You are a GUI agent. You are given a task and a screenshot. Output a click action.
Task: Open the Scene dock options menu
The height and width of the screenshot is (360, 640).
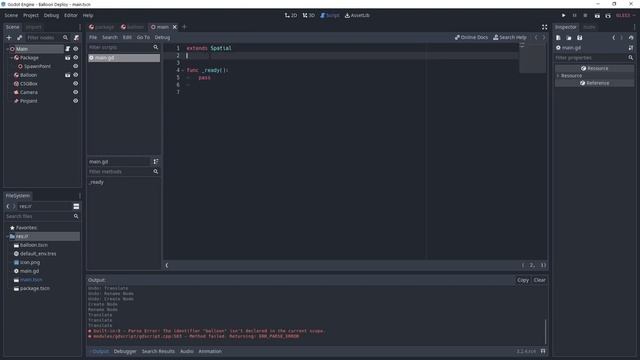(x=80, y=27)
